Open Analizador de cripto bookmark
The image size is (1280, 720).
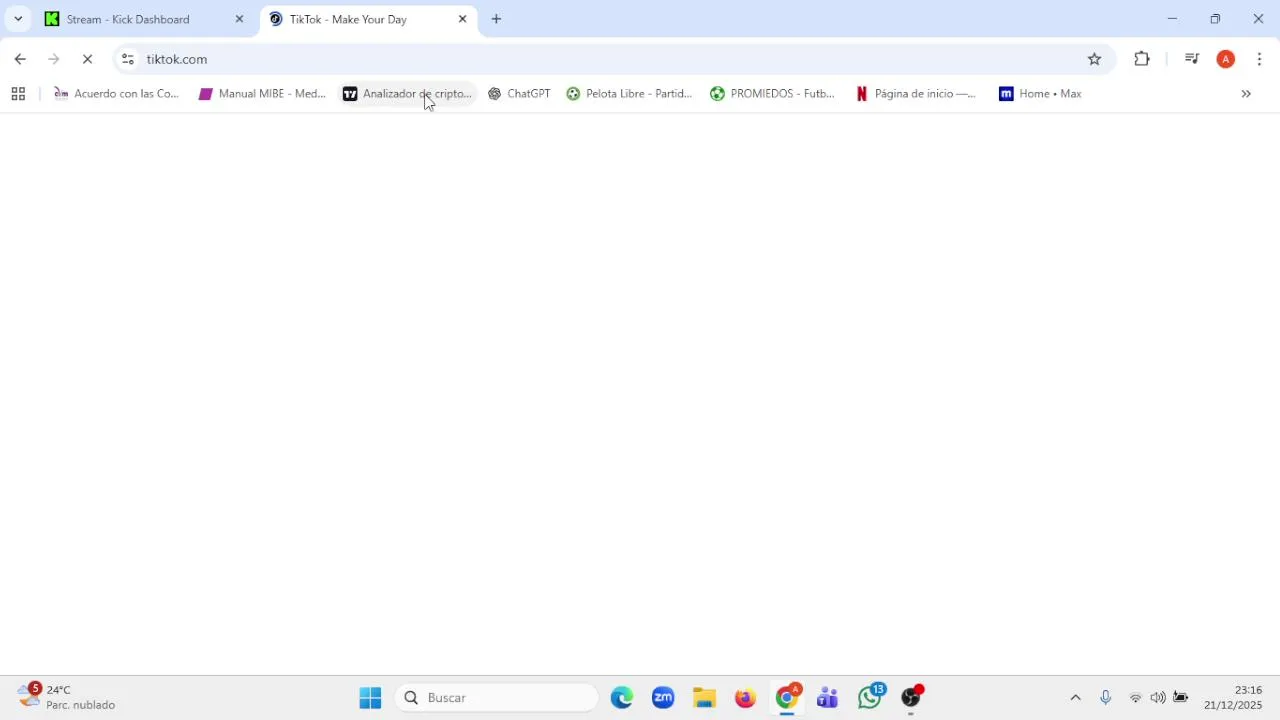(407, 94)
